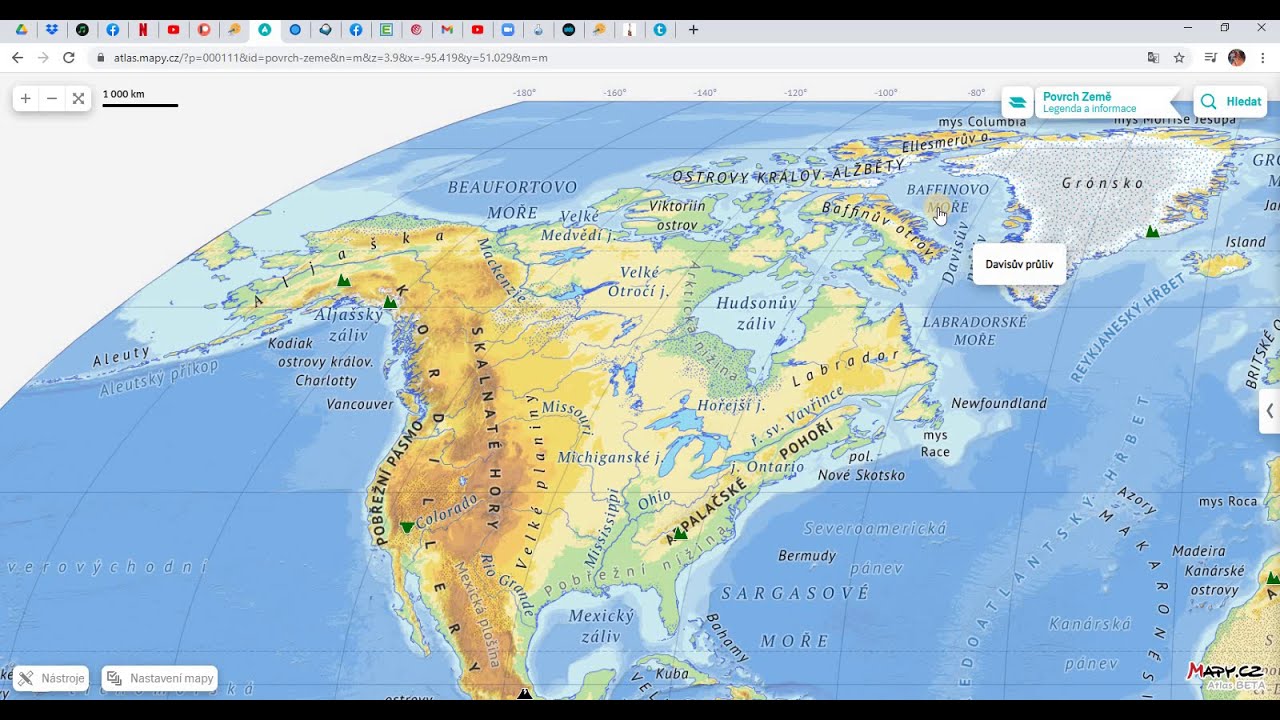Open the media controls icon in toolbar
The height and width of the screenshot is (720, 1280).
1210,58
